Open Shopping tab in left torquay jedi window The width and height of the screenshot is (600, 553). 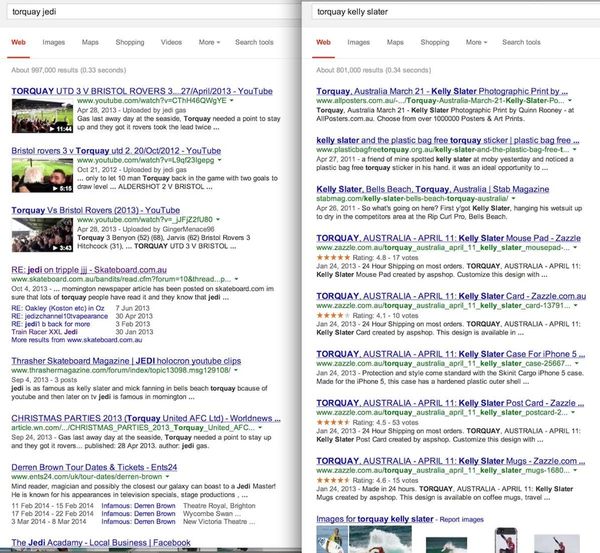click(130, 42)
